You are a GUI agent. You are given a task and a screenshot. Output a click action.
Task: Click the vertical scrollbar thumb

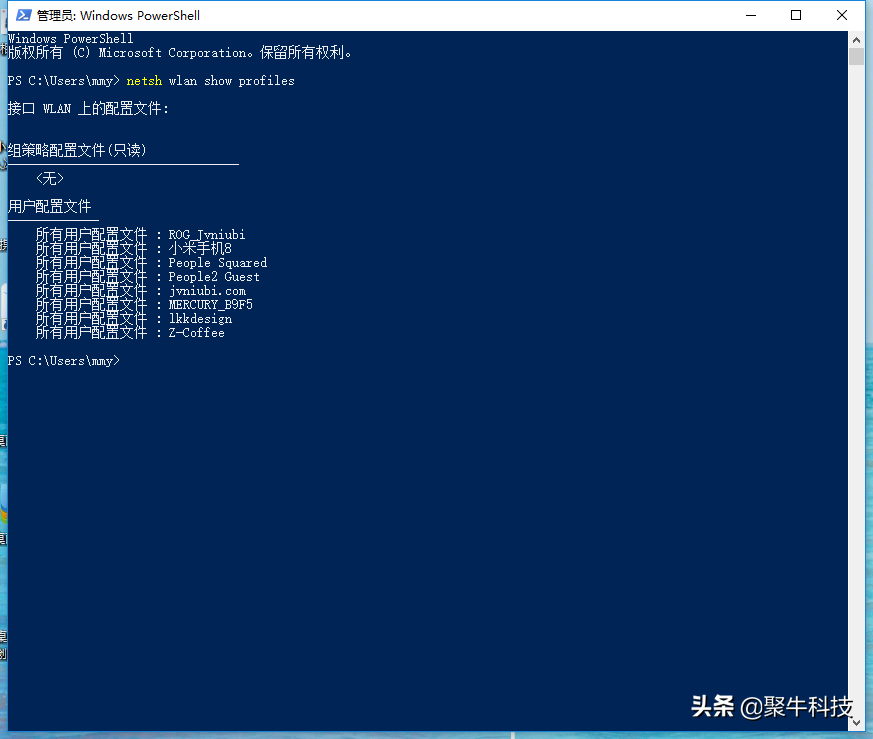[856, 57]
